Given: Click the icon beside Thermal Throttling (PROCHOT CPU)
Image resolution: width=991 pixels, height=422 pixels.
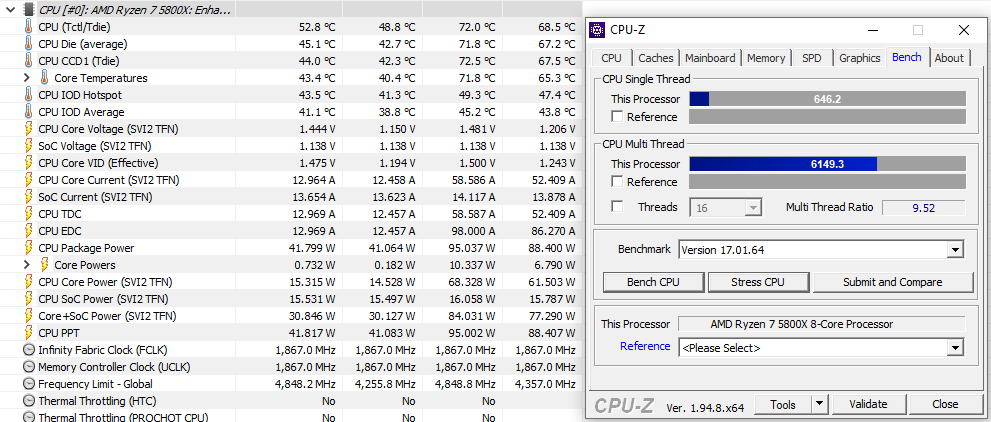Looking at the screenshot, I should [x=28, y=418].
